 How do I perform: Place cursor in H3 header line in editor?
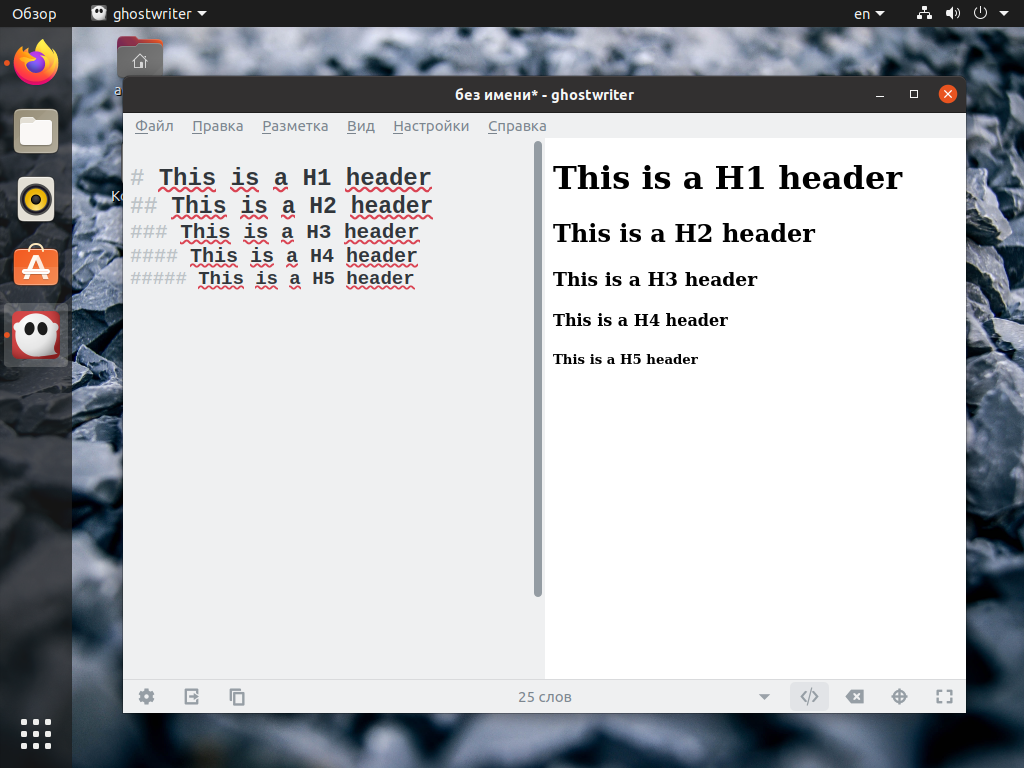pyautogui.click(x=274, y=232)
